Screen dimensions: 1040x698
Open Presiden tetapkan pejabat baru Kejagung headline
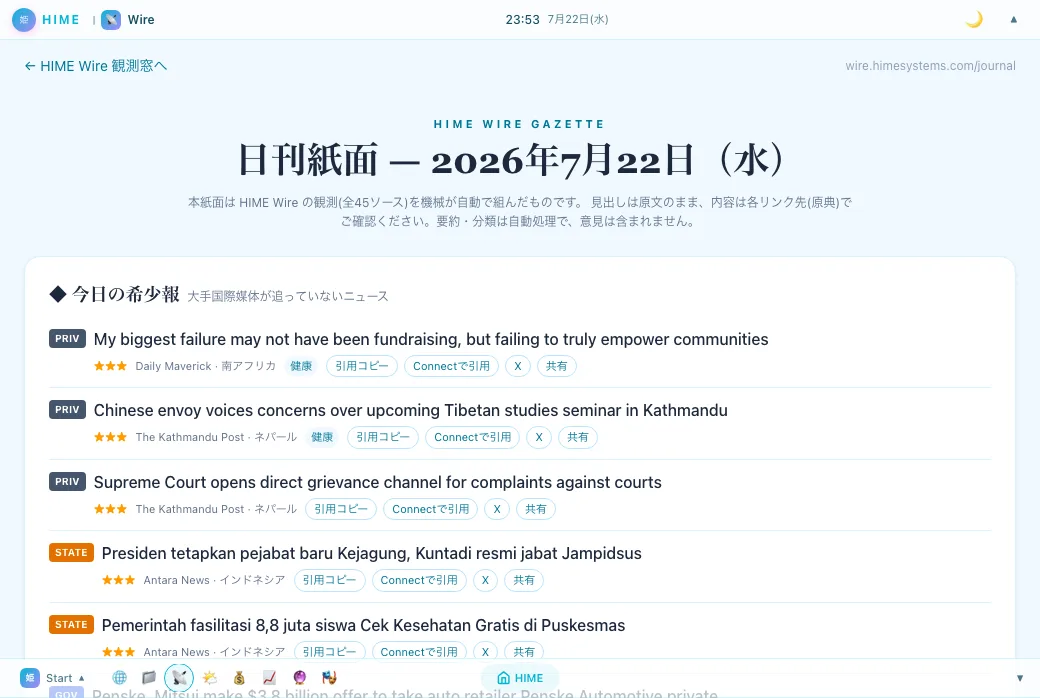tap(371, 553)
